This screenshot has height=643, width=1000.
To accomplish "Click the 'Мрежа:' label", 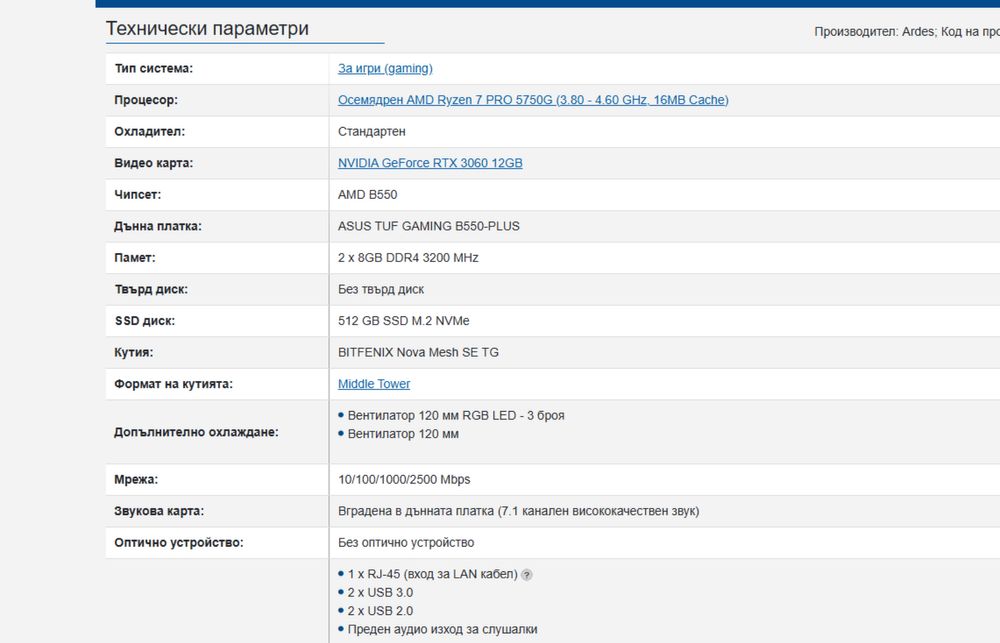I will pos(136,479).
